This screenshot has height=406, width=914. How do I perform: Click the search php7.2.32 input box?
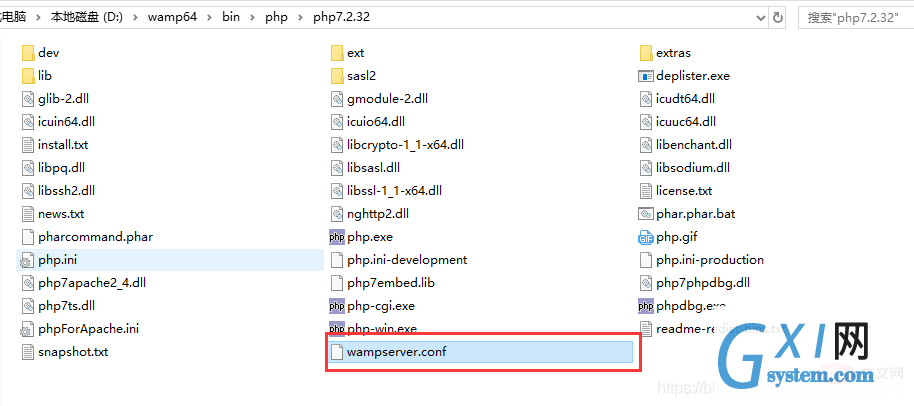[x=856, y=17]
